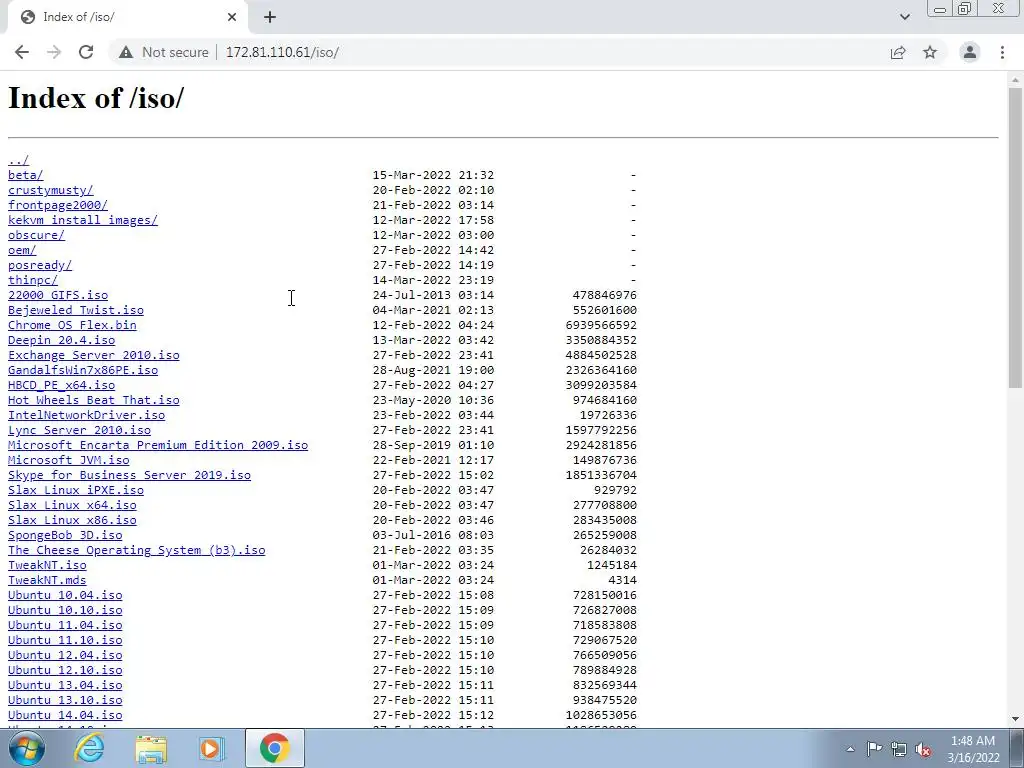This screenshot has width=1024, height=768.
Task: Download Hot_Wheels_Beat_That.iso
Action: (x=93, y=400)
